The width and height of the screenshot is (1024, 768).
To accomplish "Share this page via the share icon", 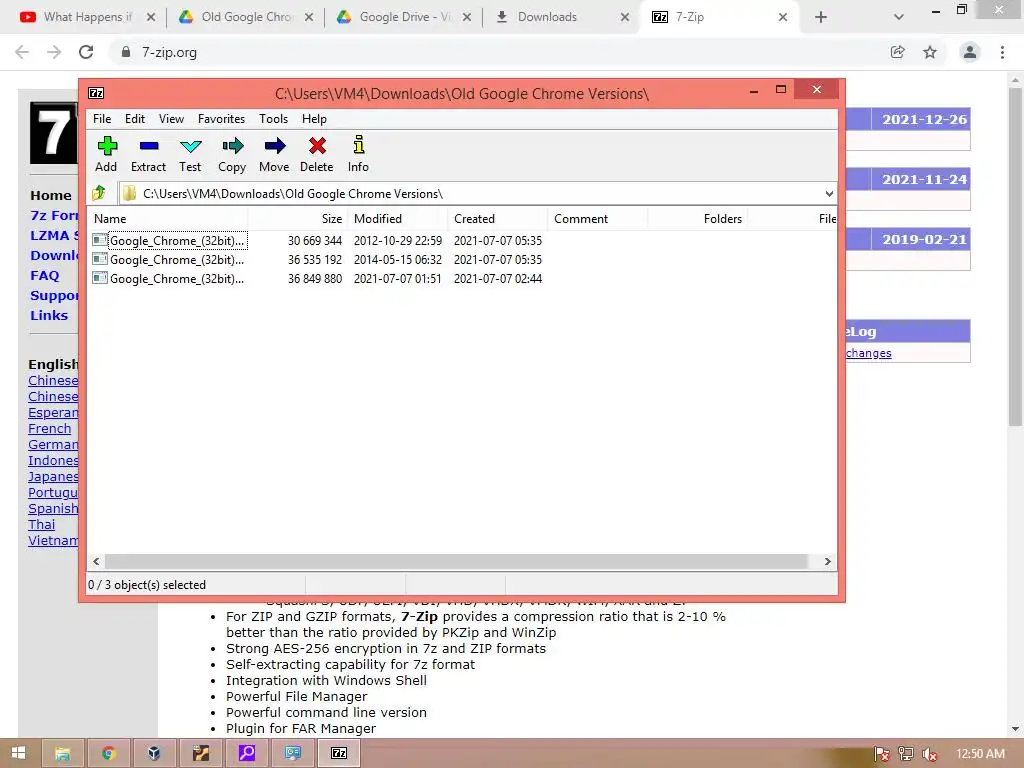I will click(898, 52).
